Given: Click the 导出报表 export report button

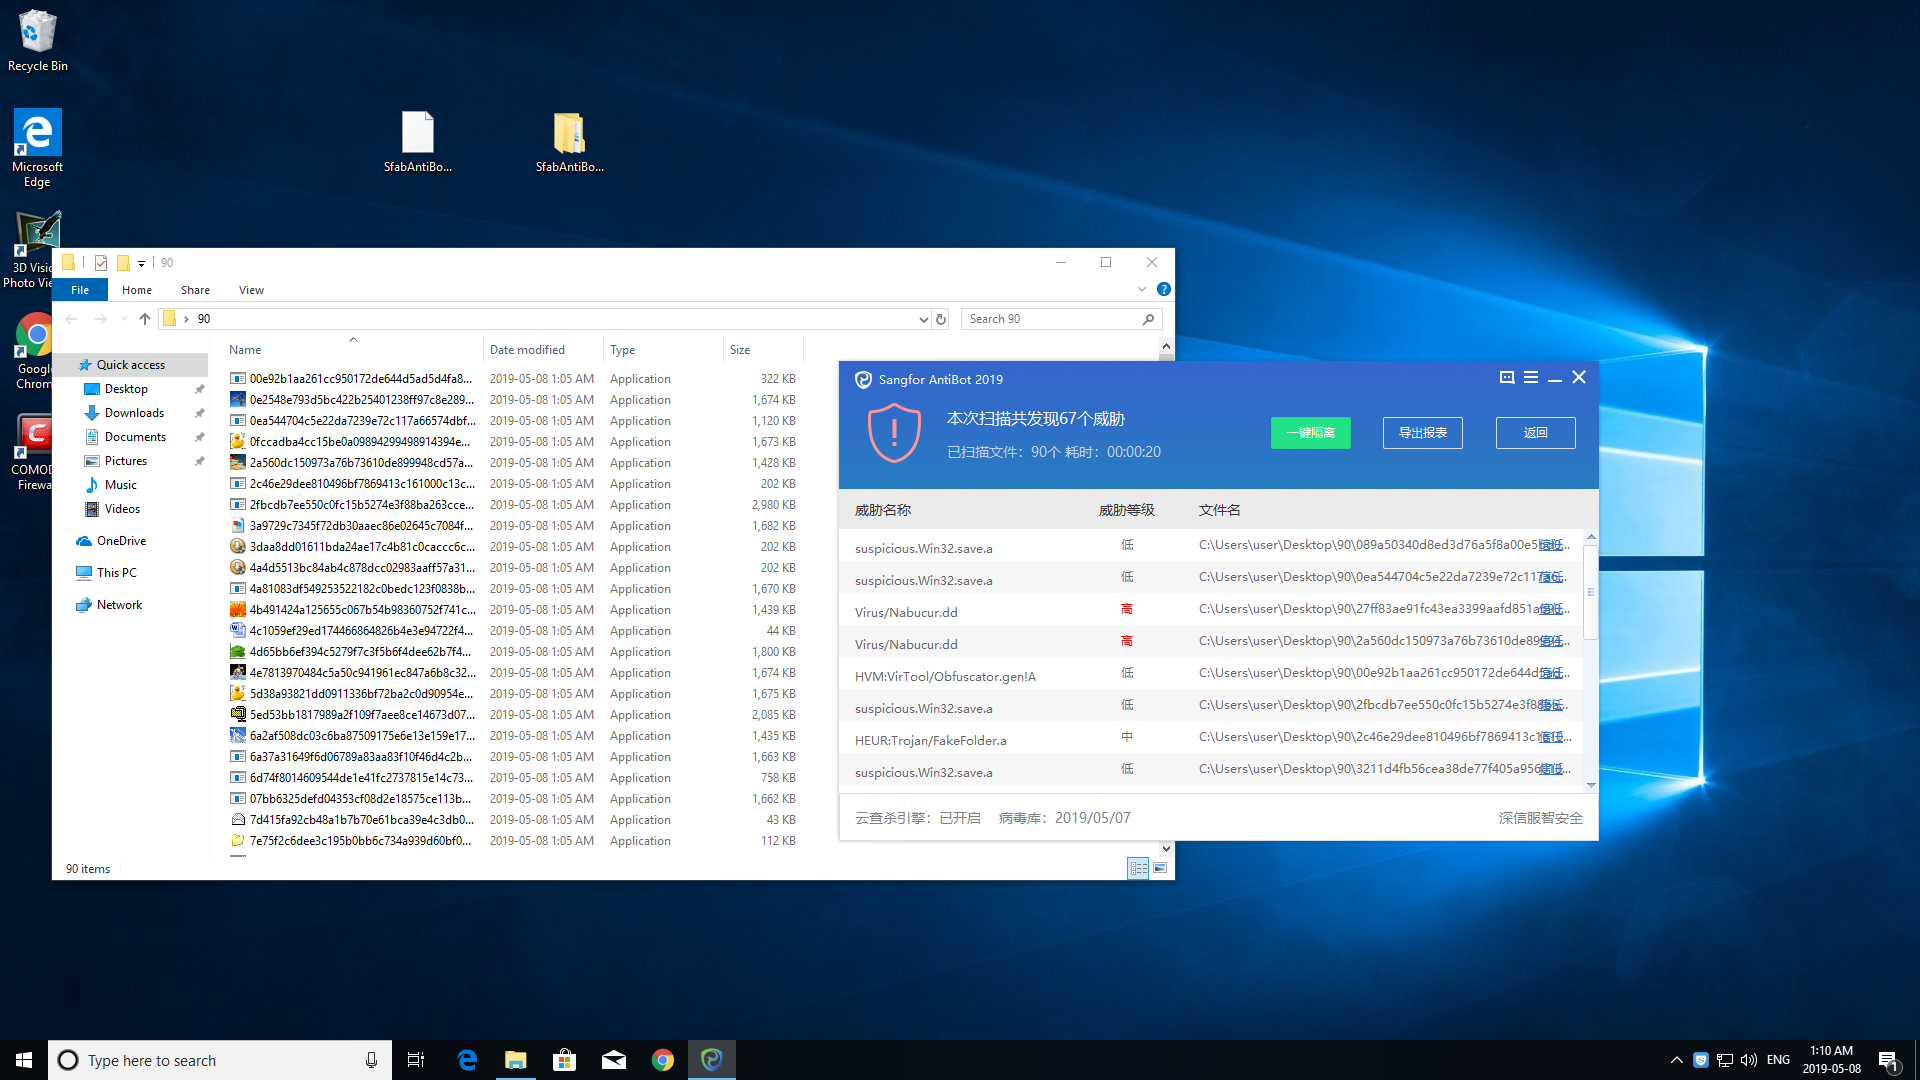Looking at the screenshot, I should click(x=1422, y=433).
